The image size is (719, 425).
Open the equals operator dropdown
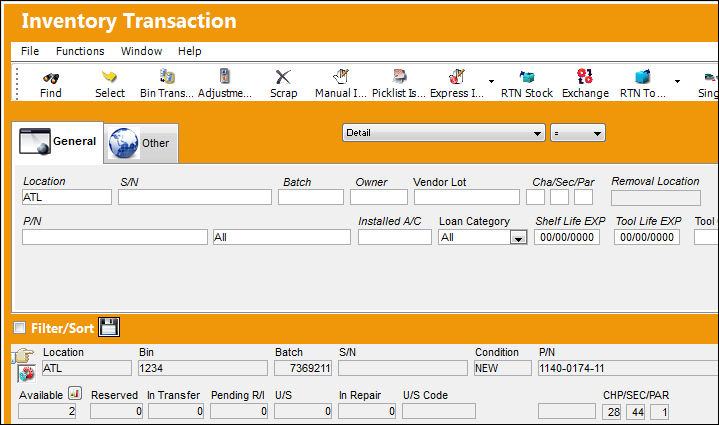(578, 133)
